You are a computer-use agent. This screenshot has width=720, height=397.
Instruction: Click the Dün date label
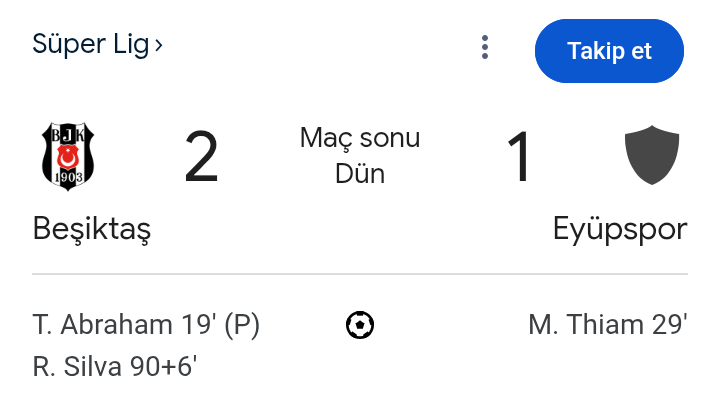tap(360, 174)
